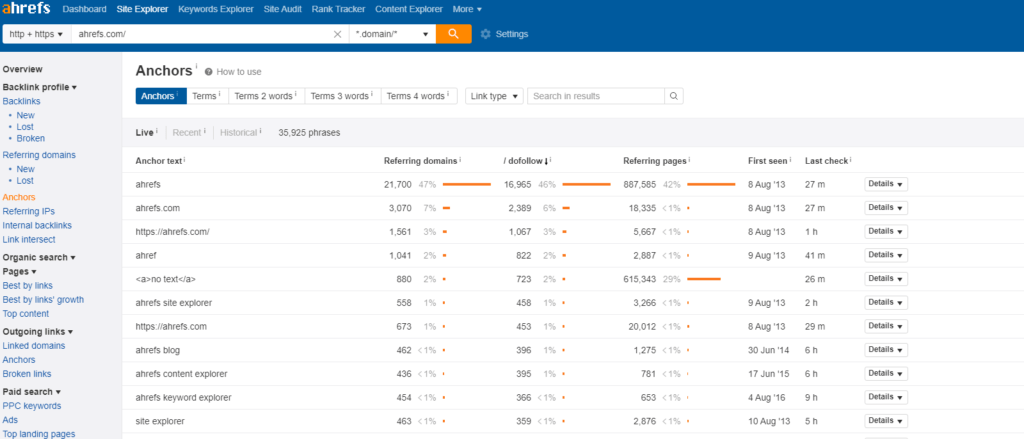The image size is (1024, 439).
Task: Open the Link type dropdown
Action: pos(494,96)
